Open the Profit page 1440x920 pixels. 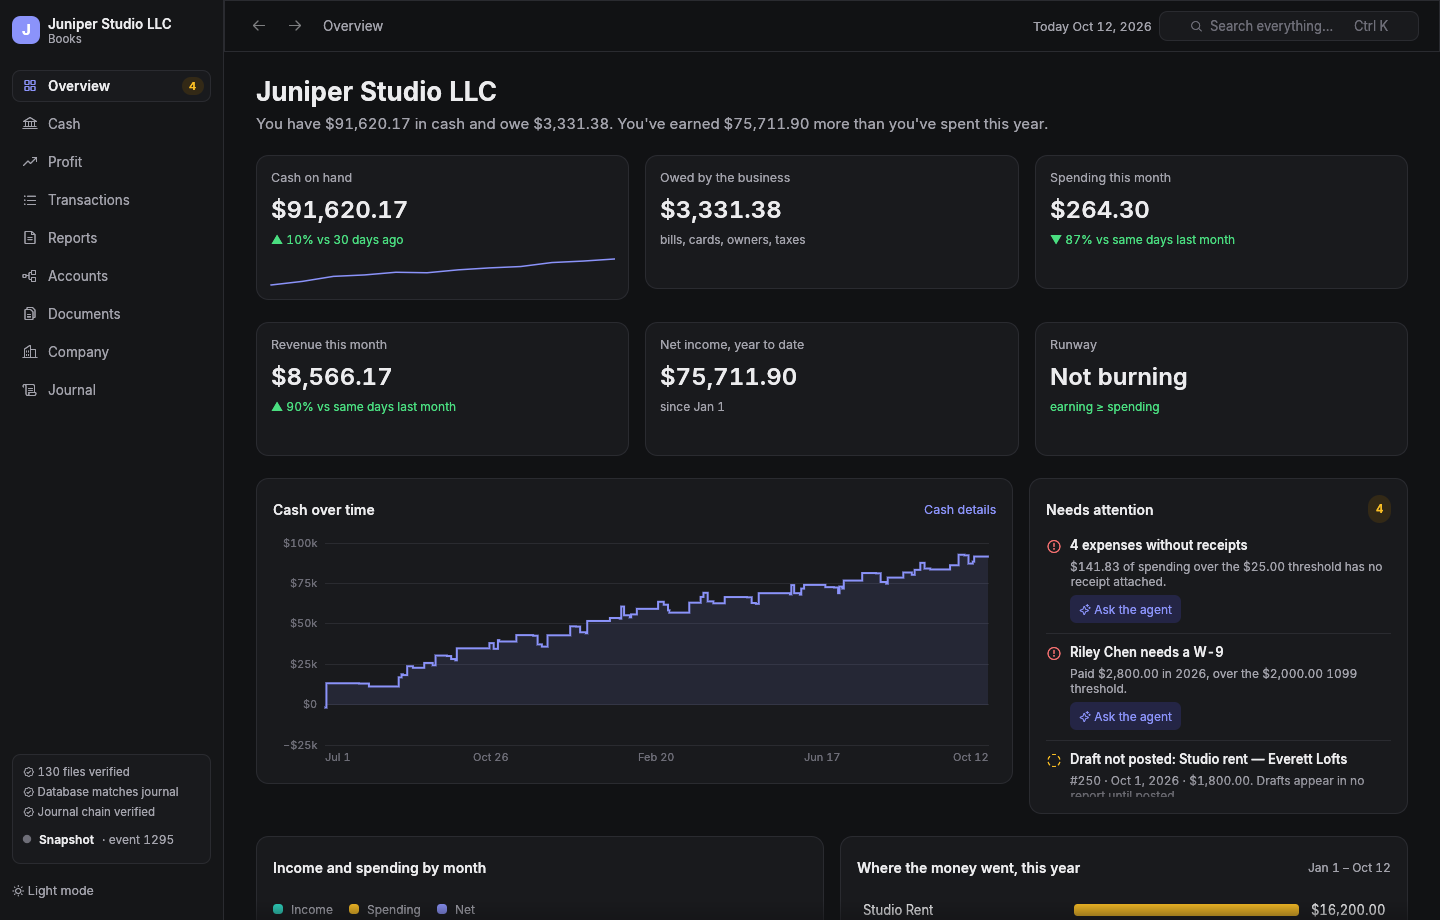pyautogui.click(x=111, y=162)
